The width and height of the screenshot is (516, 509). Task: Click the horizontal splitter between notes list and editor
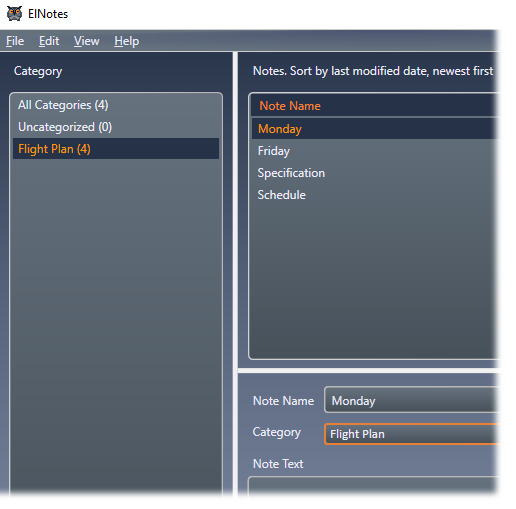368,370
